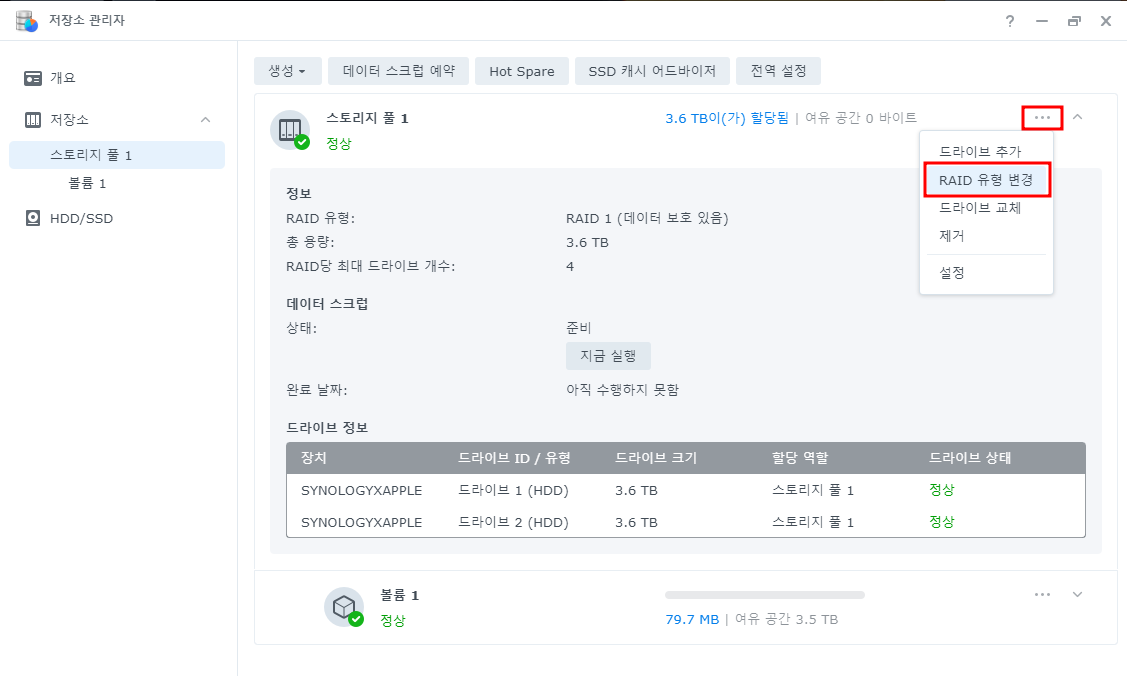Open the HDD/SSD sidebar icon
Image resolution: width=1127 pixels, height=676 pixels.
pyautogui.click(x=33, y=218)
